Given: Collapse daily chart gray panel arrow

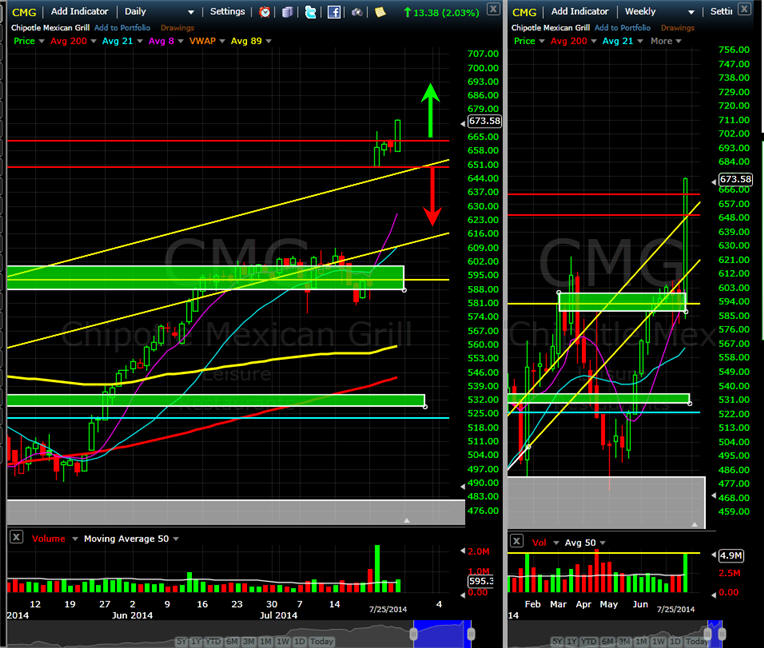Looking at the screenshot, I should [407, 521].
